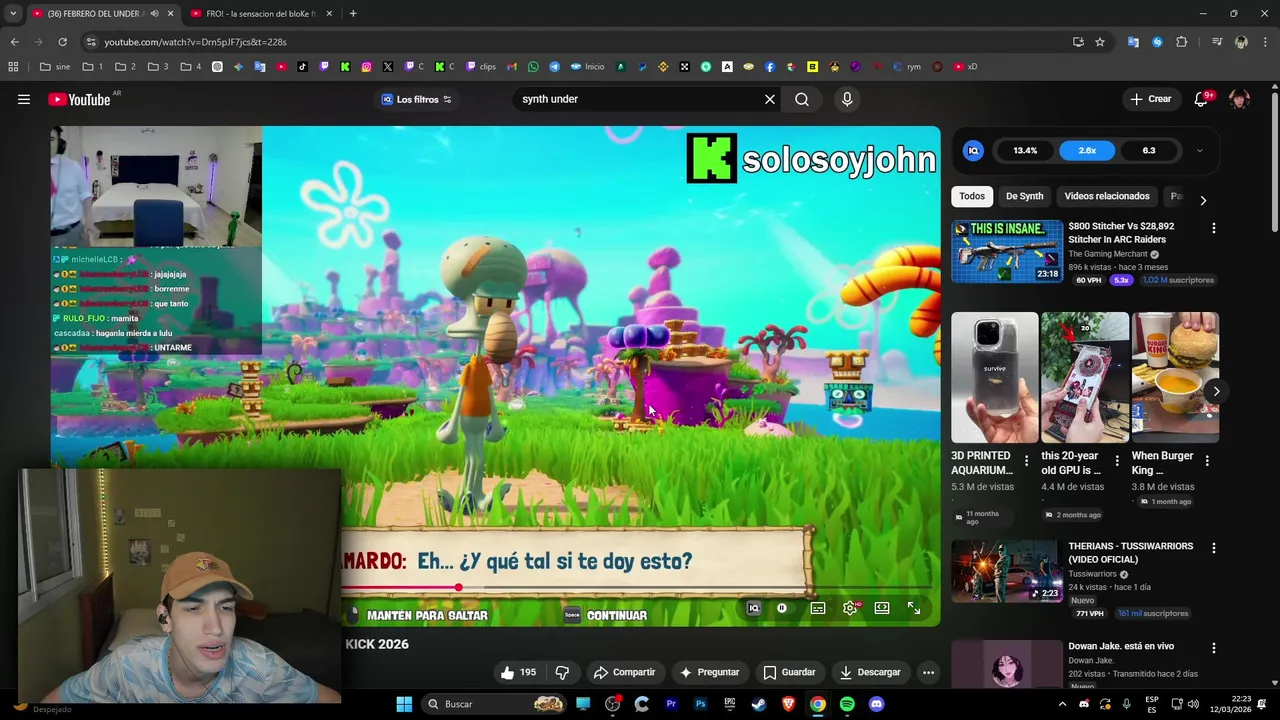This screenshot has width=1280, height=720.
Task: Share the video via Compartir
Action: [624, 672]
